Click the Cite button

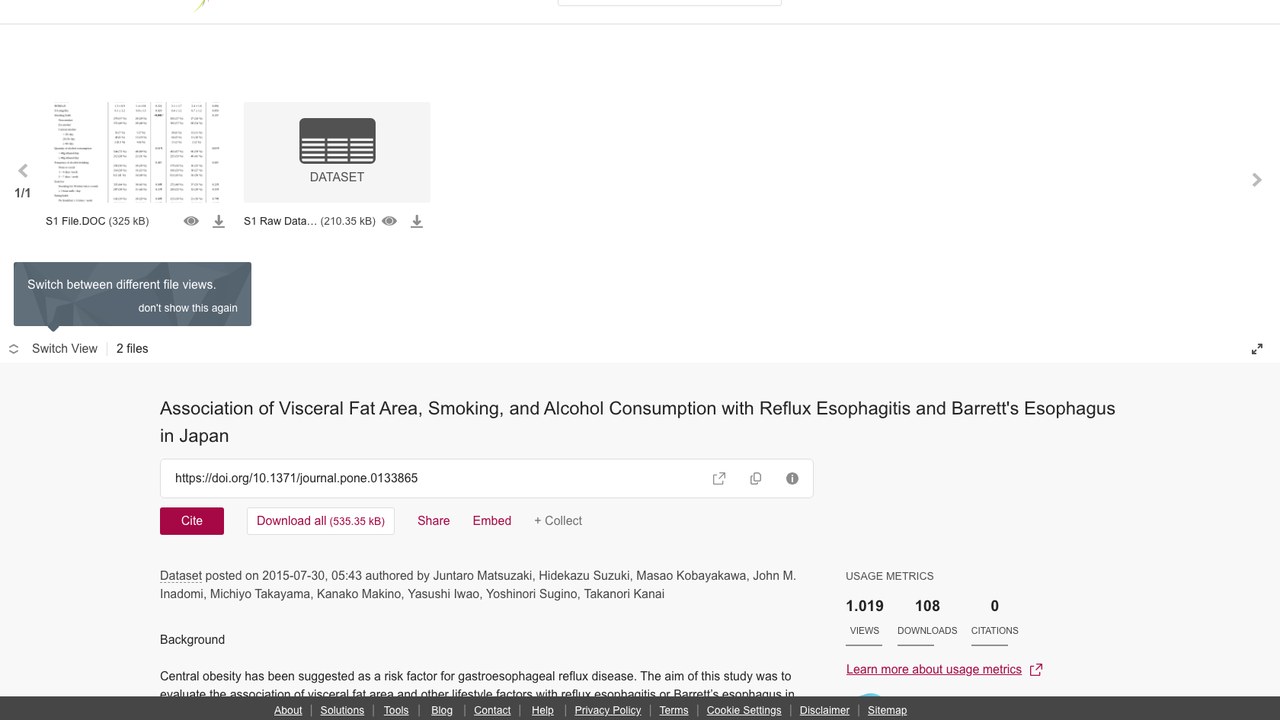pyautogui.click(x=192, y=521)
